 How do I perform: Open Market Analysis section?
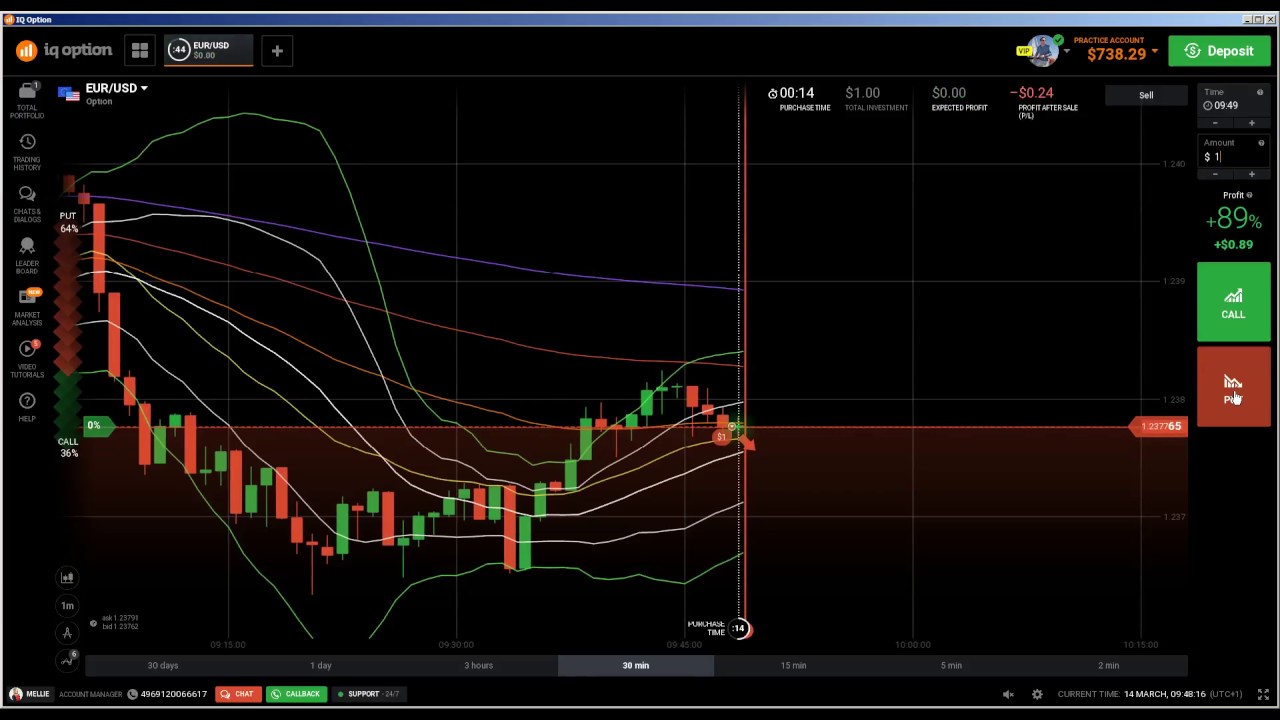(x=27, y=307)
